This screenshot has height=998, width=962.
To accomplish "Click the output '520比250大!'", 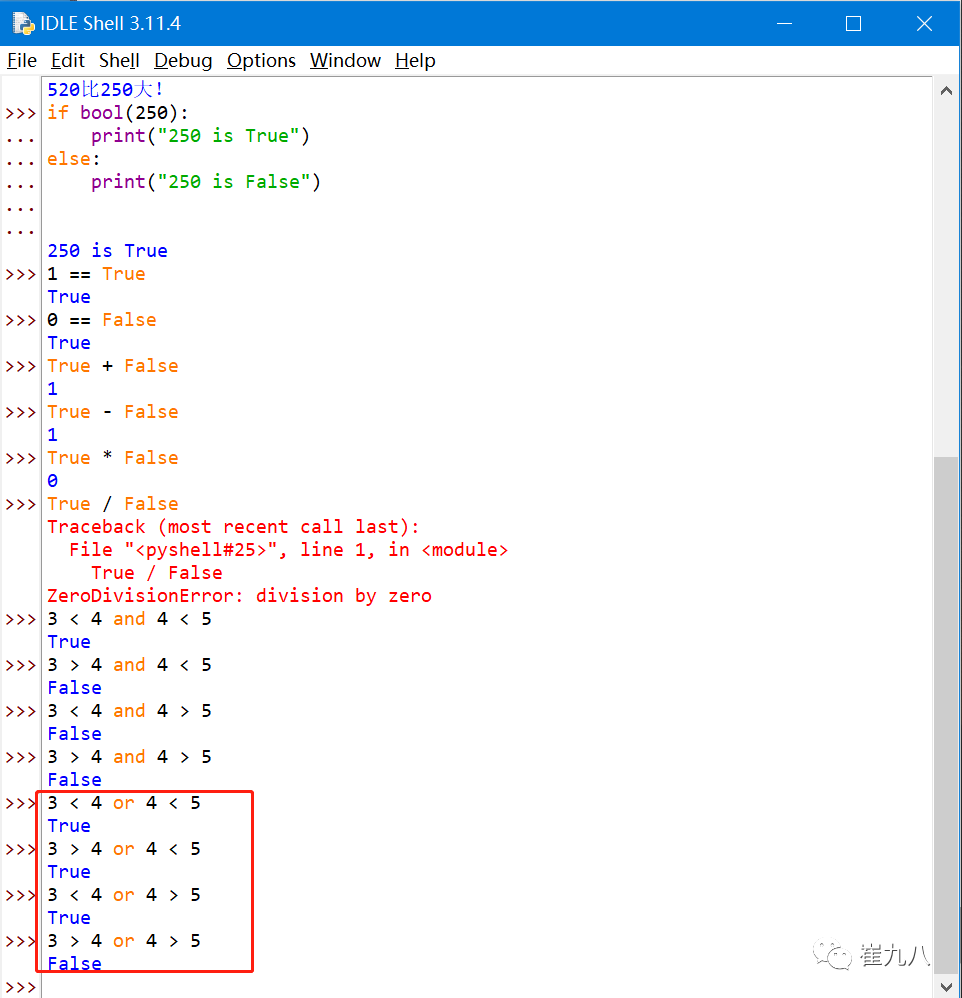I will pos(106,90).
